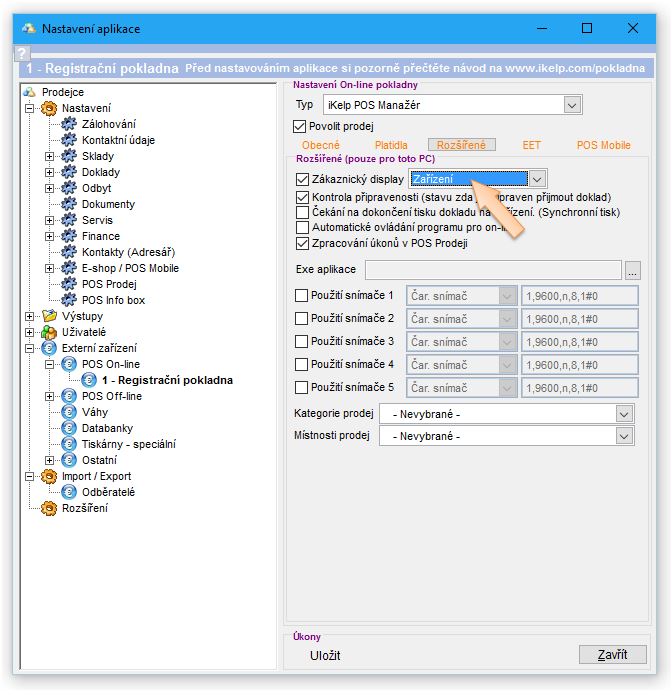
Task: Click the gear icon next to Zálohování
Action: tap(69, 124)
